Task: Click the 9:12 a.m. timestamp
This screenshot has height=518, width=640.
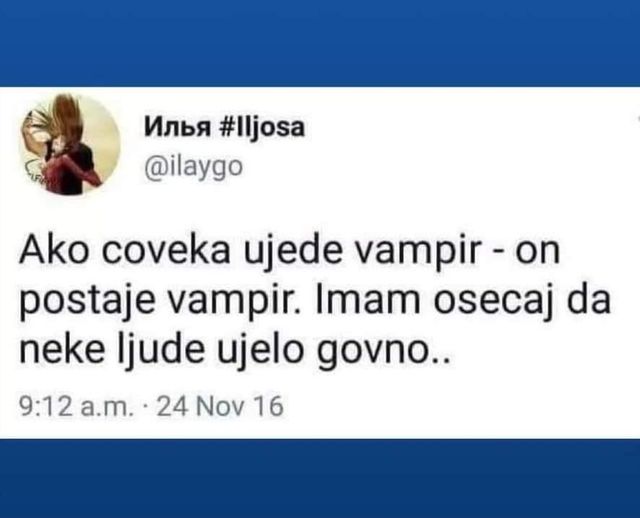Action: [x=77, y=407]
